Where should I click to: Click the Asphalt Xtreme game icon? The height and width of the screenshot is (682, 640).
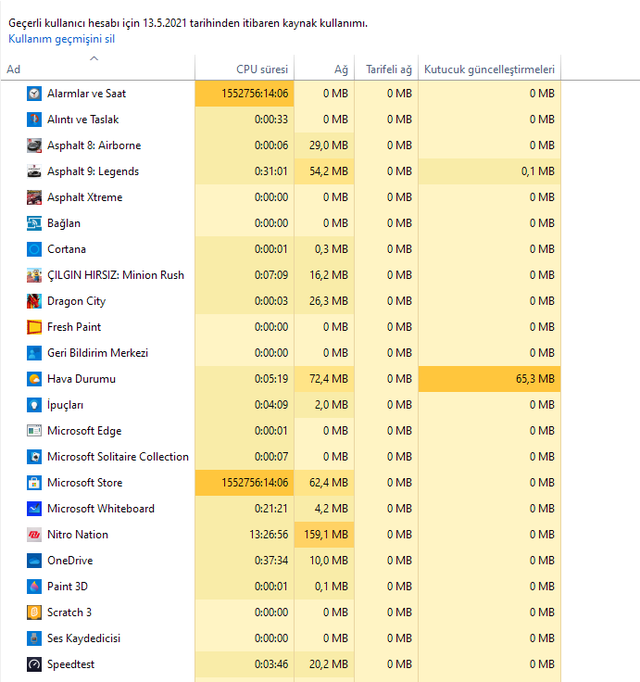click(34, 197)
